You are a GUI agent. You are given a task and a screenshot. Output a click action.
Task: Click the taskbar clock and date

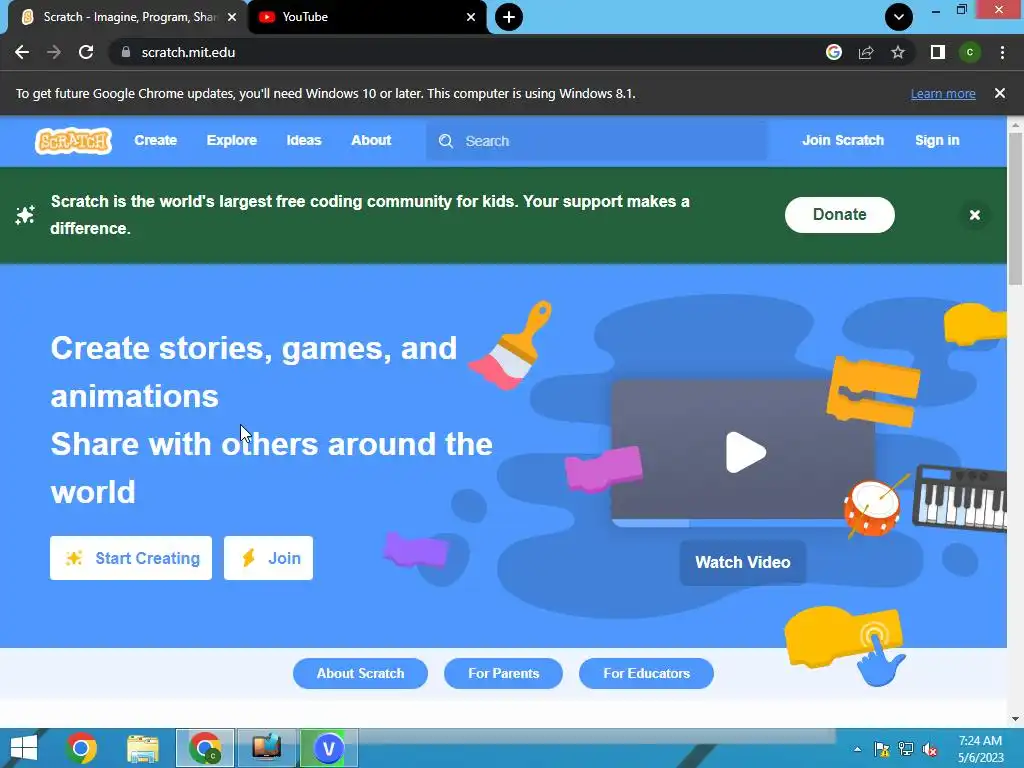point(980,749)
